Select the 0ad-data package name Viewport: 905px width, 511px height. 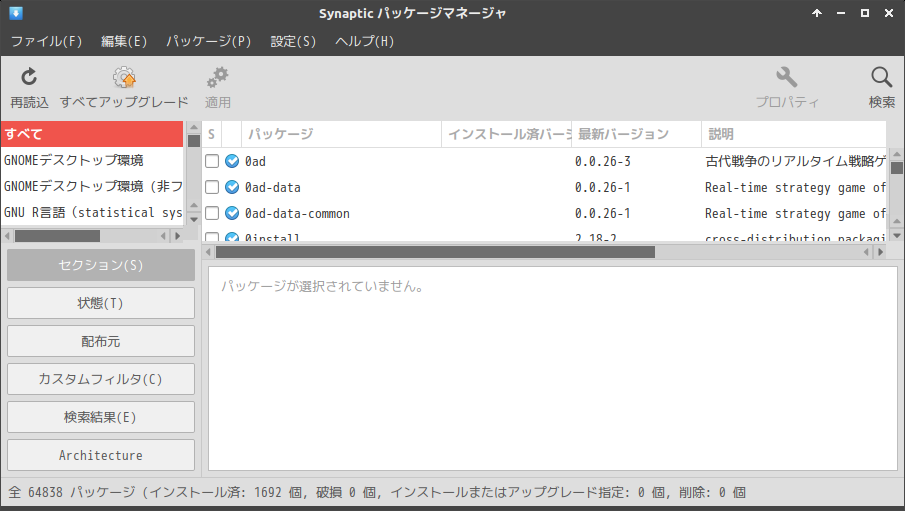tap(272, 187)
